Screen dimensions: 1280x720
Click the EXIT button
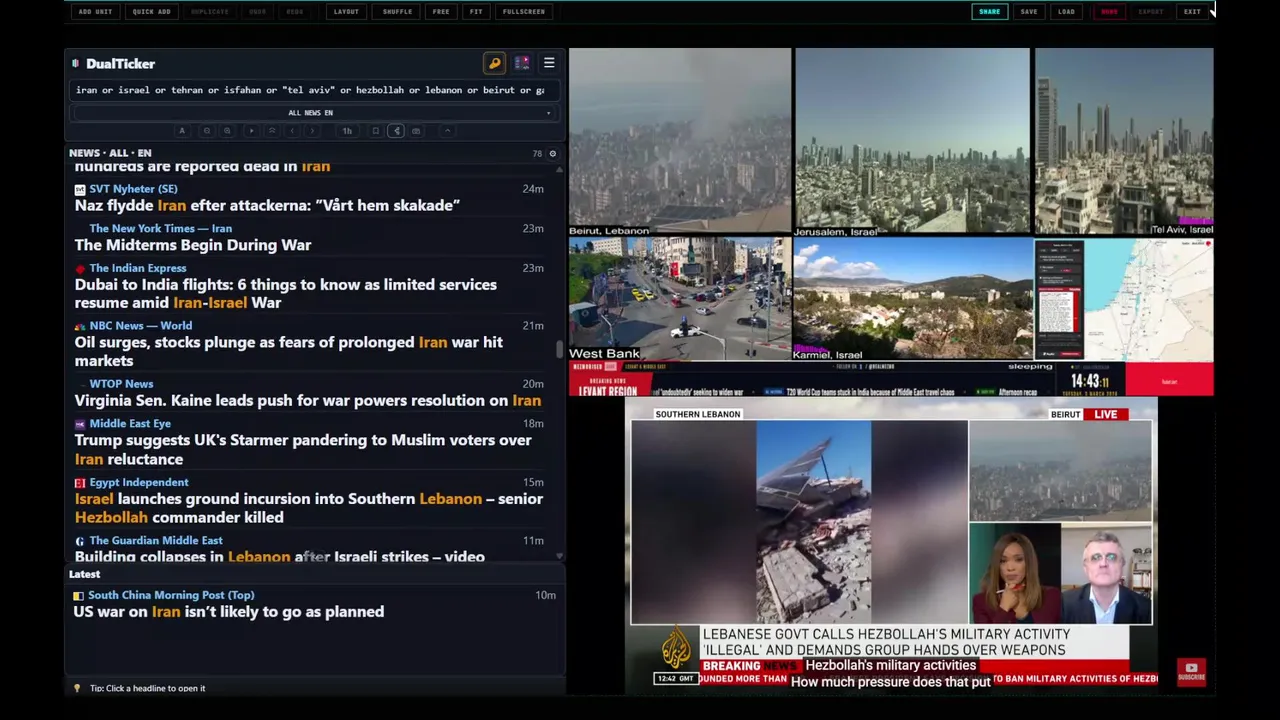point(1192,12)
